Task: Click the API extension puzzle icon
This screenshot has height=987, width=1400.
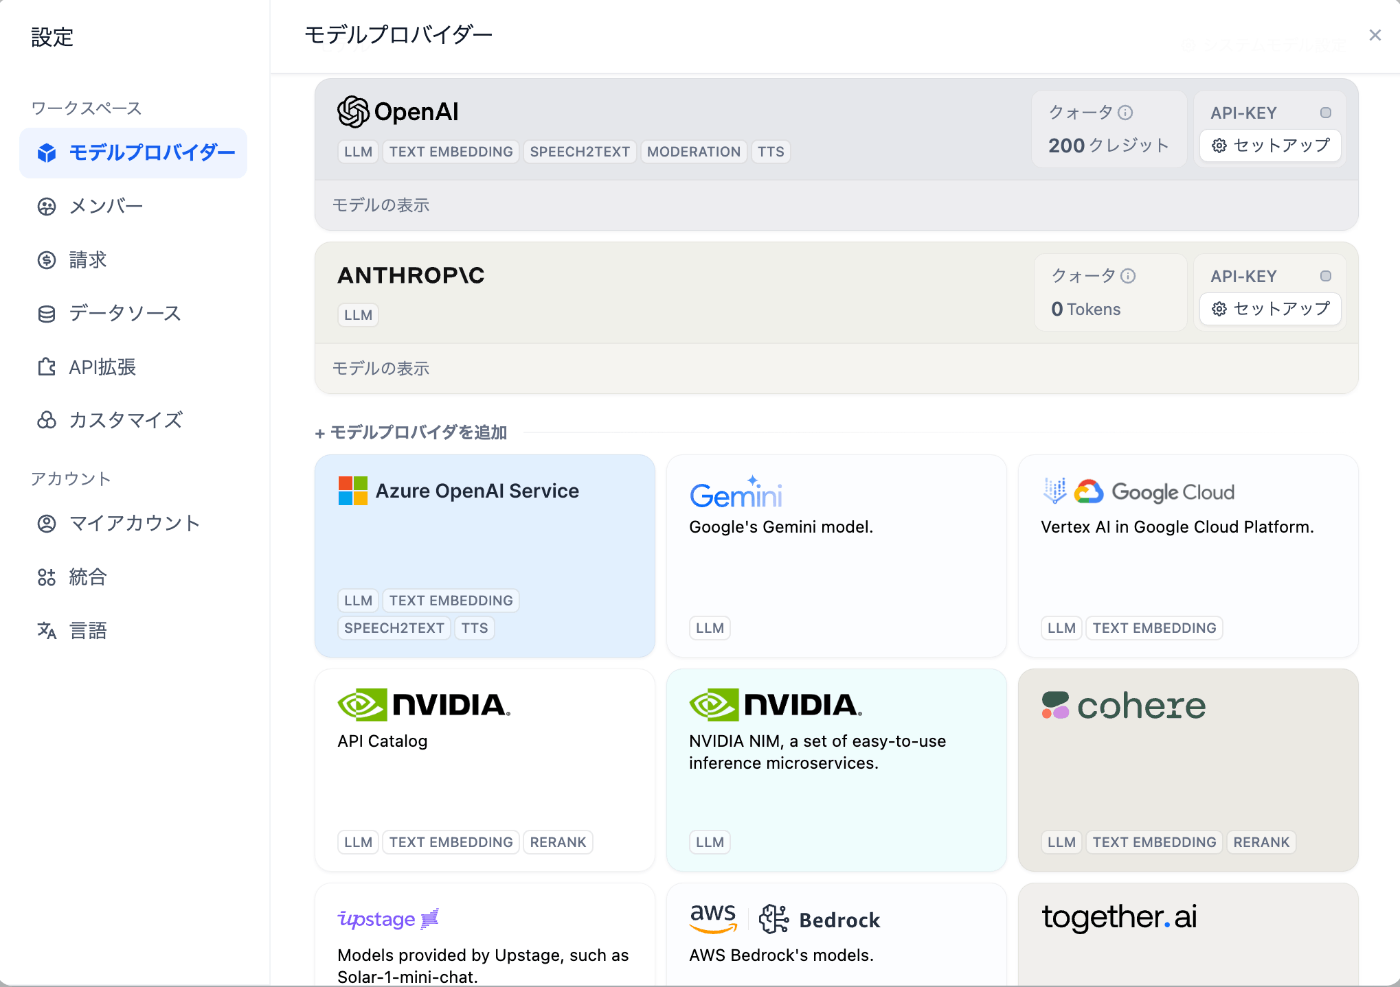Action: pos(47,367)
